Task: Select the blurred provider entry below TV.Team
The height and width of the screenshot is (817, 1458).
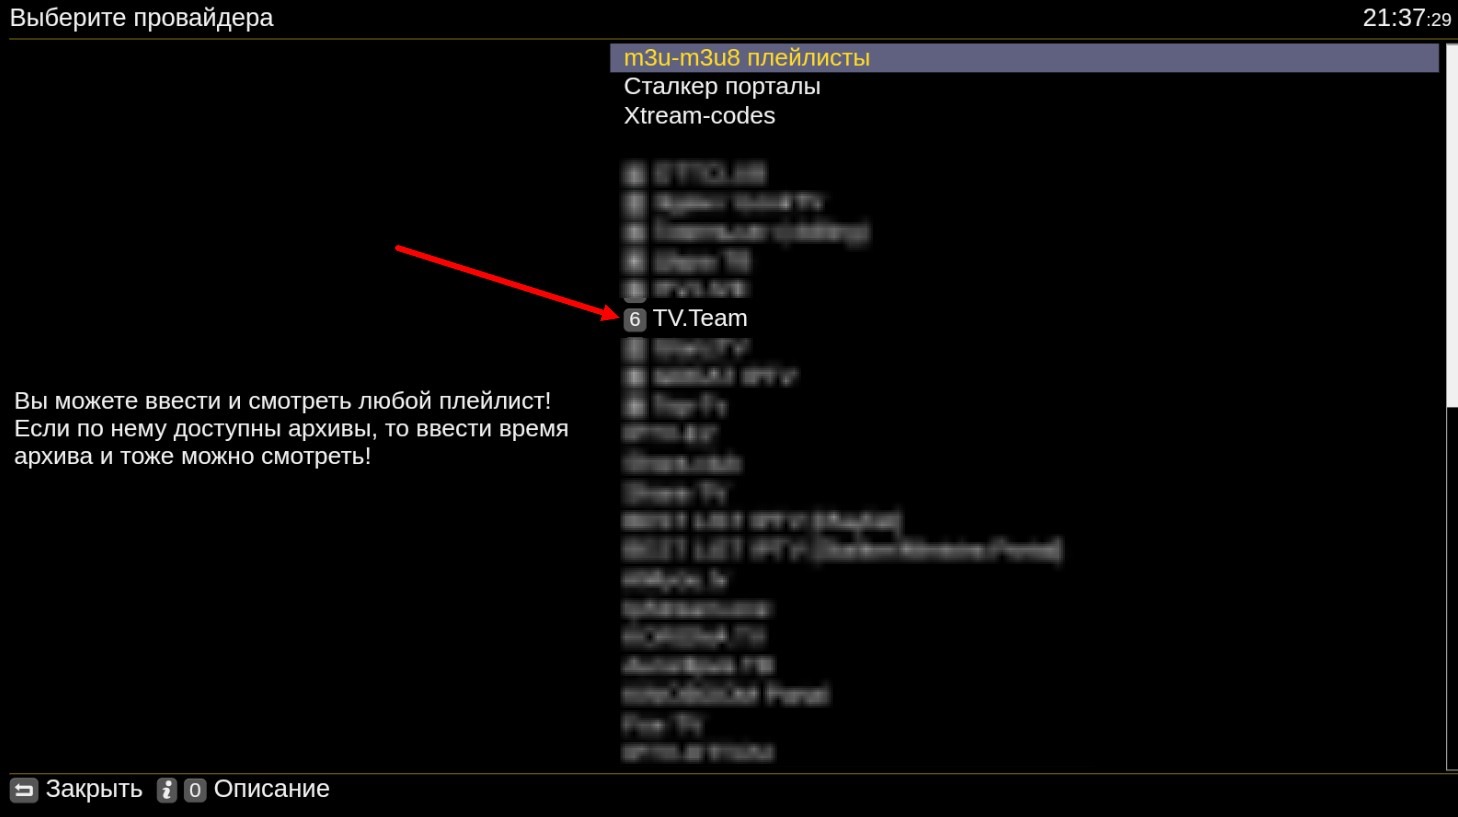Action: click(700, 348)
